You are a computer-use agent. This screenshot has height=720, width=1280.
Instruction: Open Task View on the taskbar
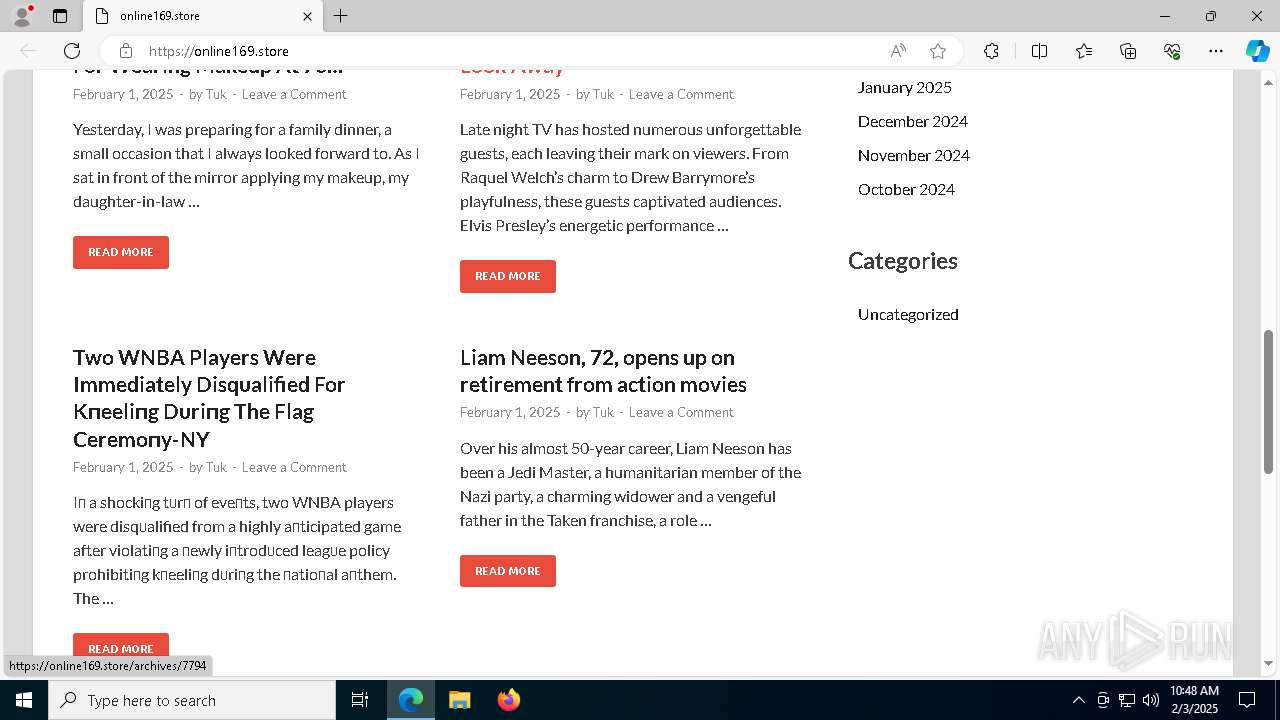360,700
